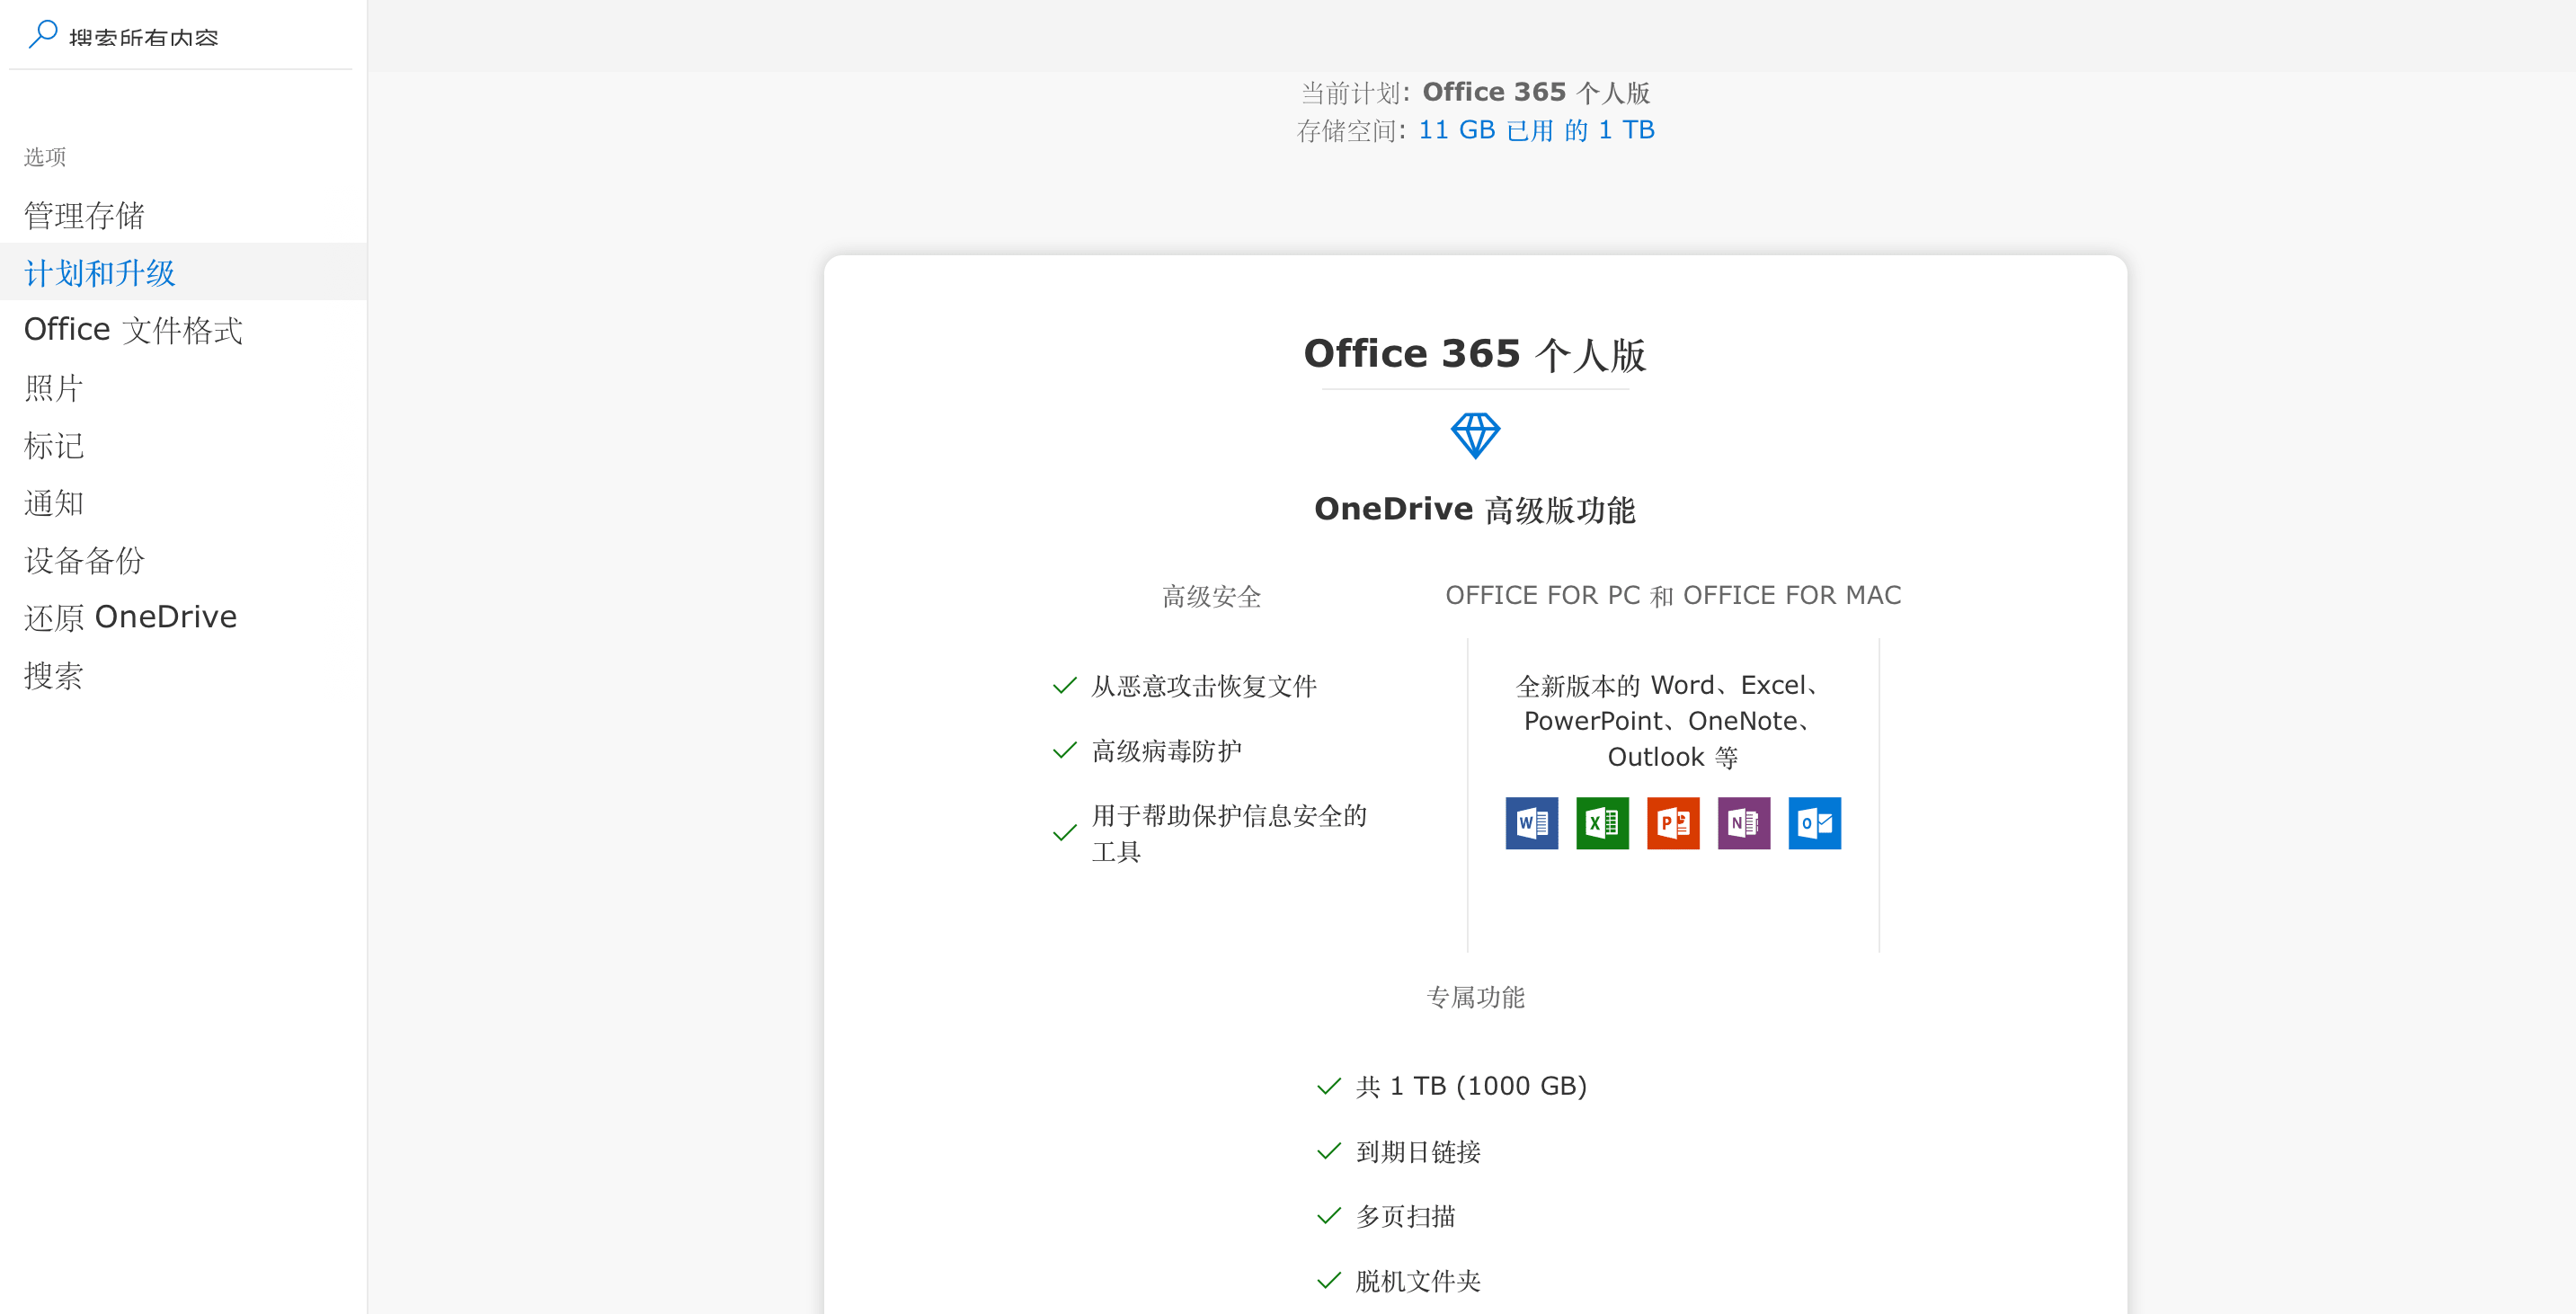Open 标记 settings

tap(183, 445)
